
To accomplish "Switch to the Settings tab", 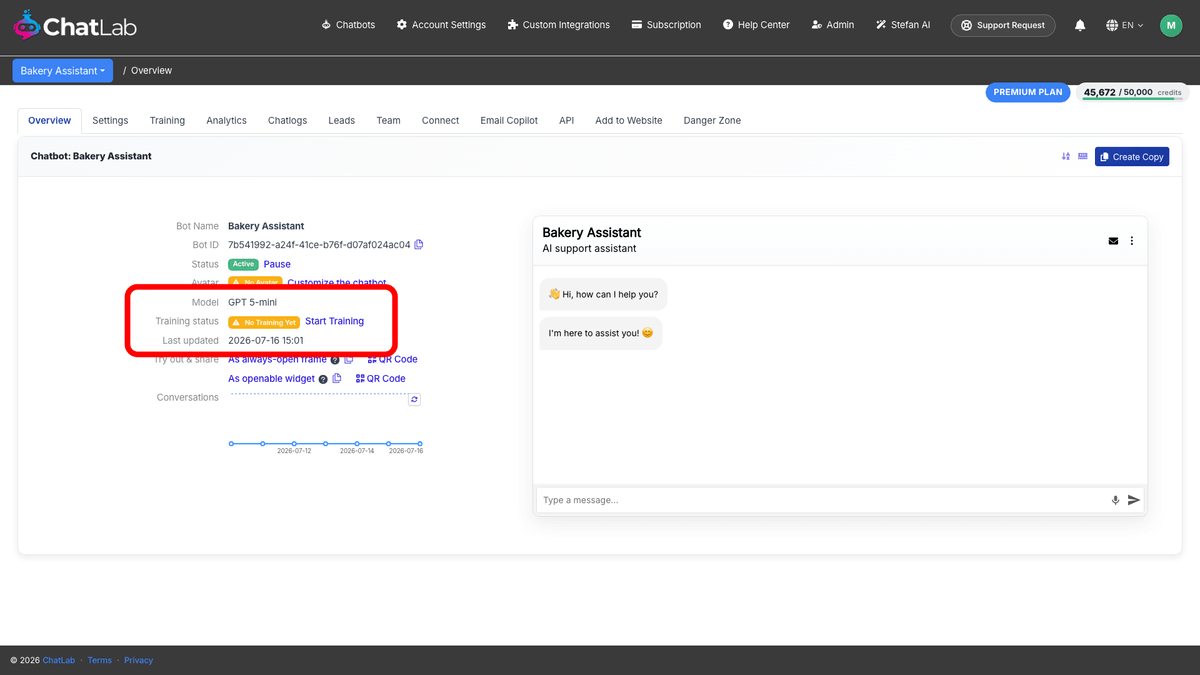I will tap(110, 120).
